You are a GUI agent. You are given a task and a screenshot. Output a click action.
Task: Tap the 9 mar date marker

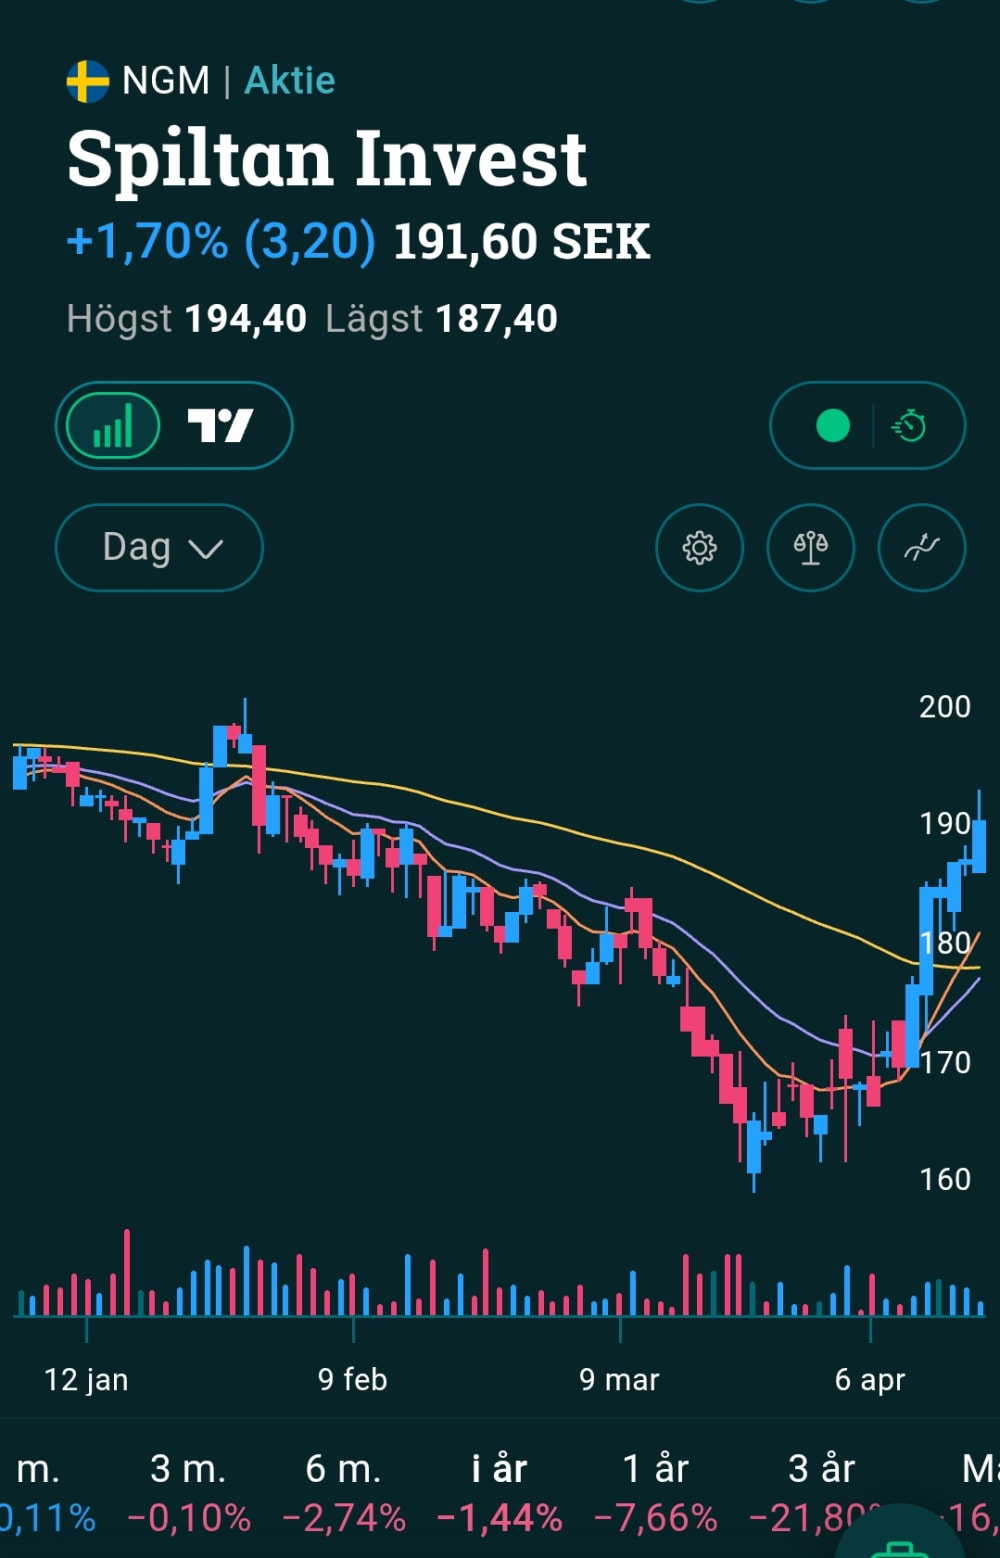click(619, 1379)
